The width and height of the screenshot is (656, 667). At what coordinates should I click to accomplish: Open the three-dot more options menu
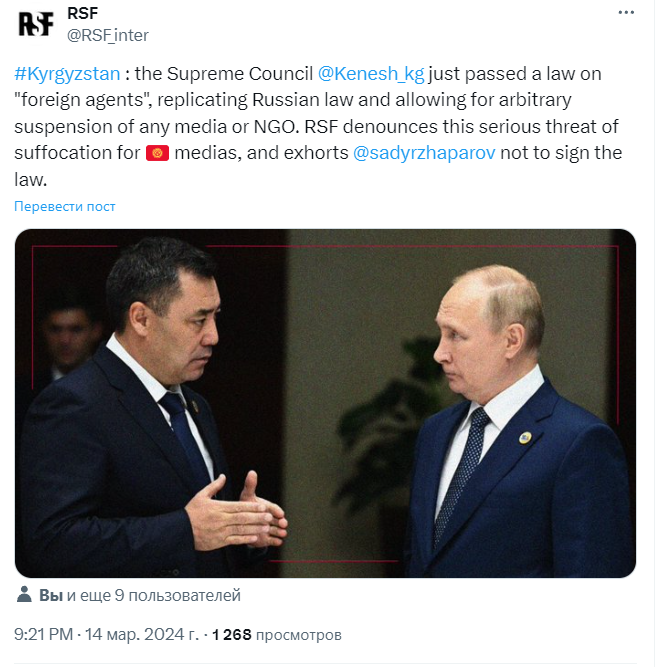[x=625, y=14]
